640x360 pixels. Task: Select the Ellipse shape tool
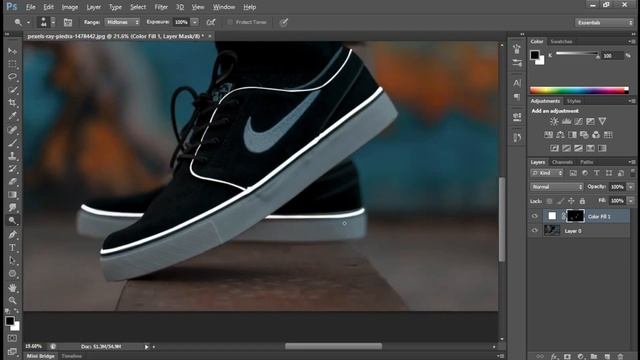(12, 273)
